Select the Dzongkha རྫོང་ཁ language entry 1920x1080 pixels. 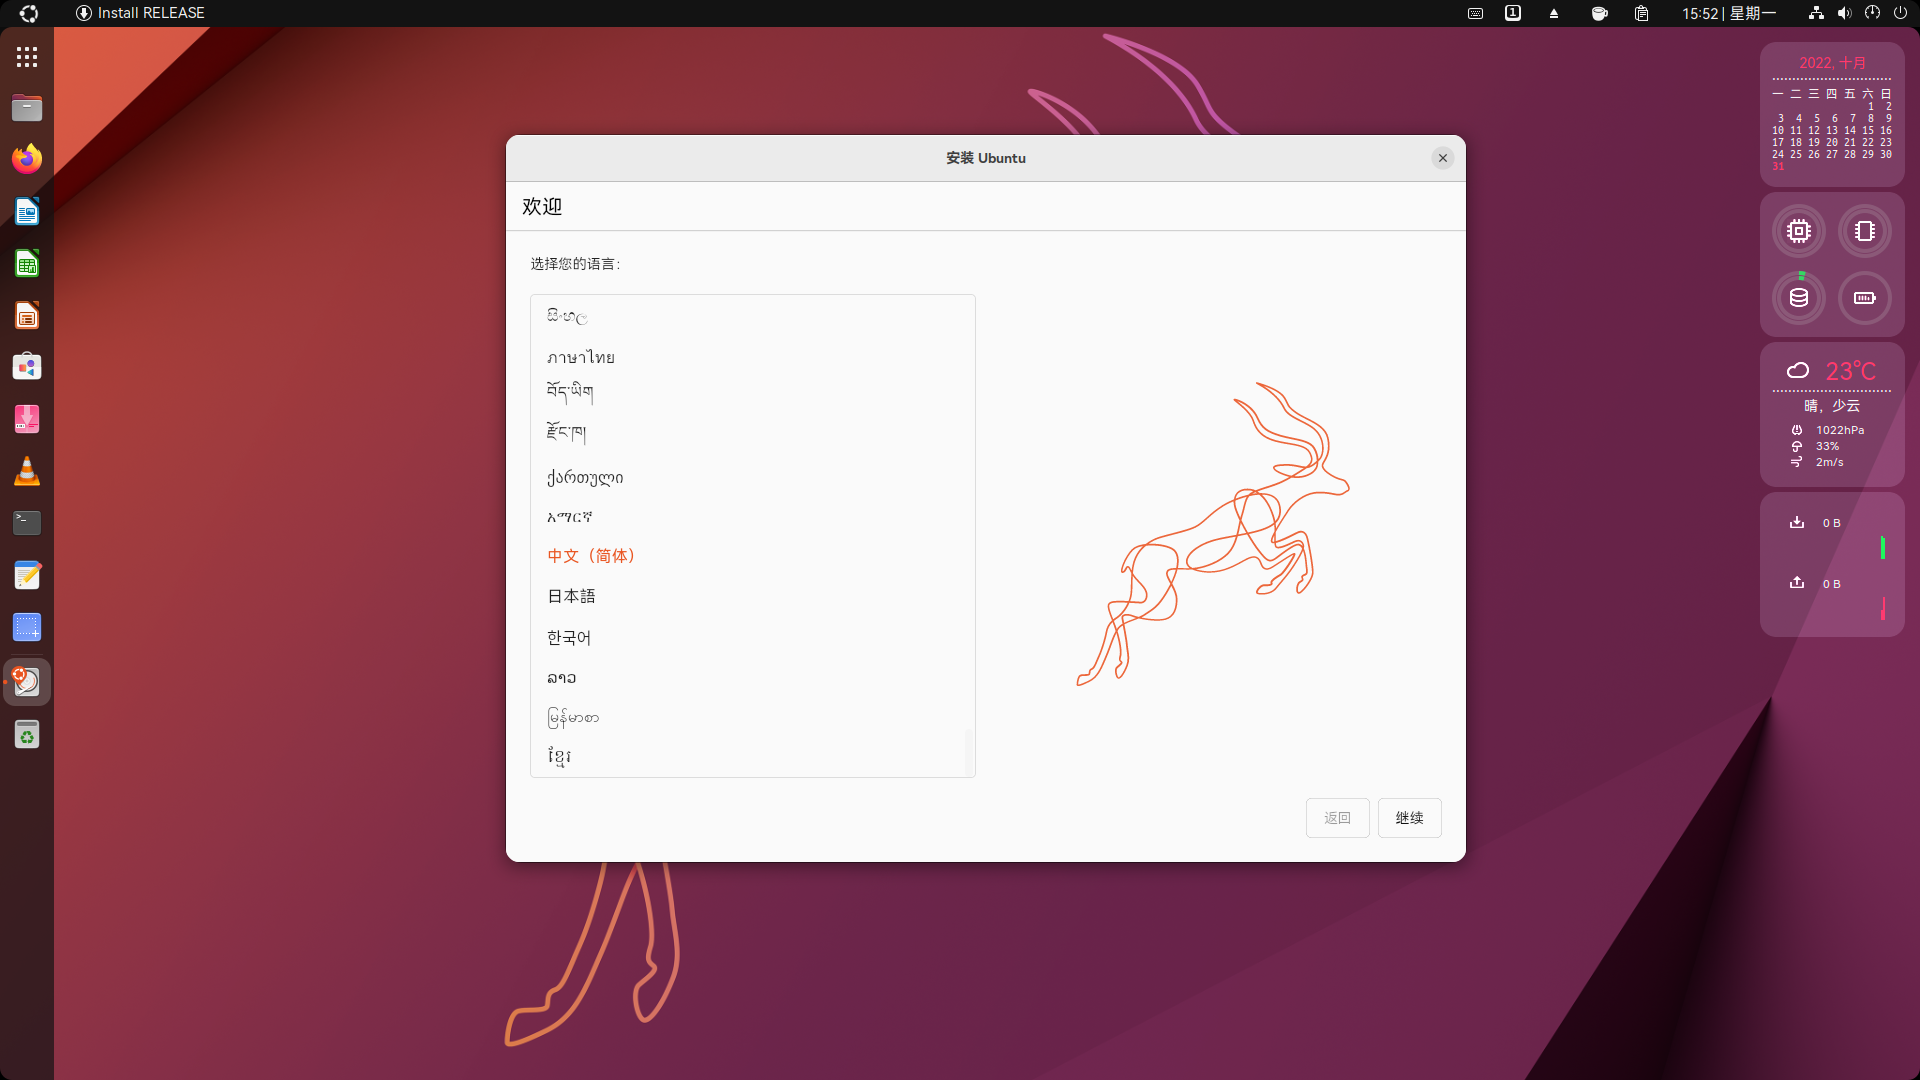[752, 433]
